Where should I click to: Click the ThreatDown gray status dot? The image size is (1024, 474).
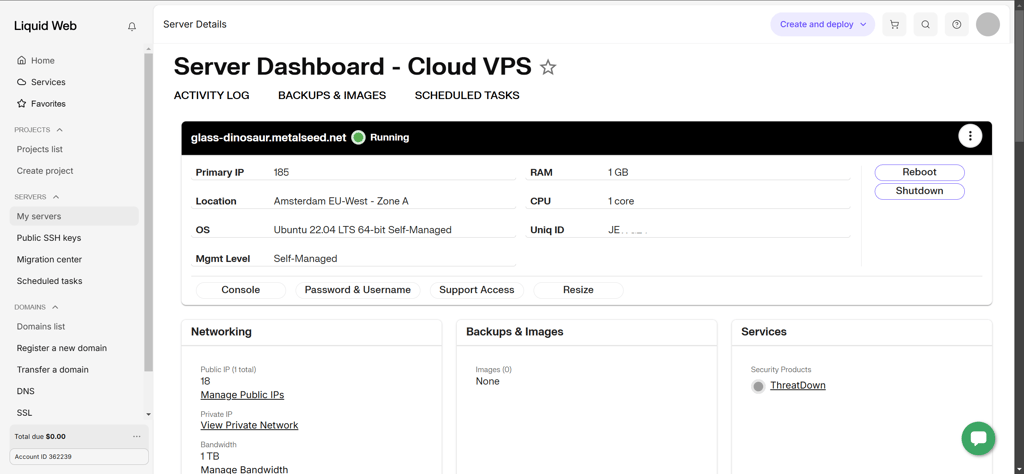[x=758, y=387]
